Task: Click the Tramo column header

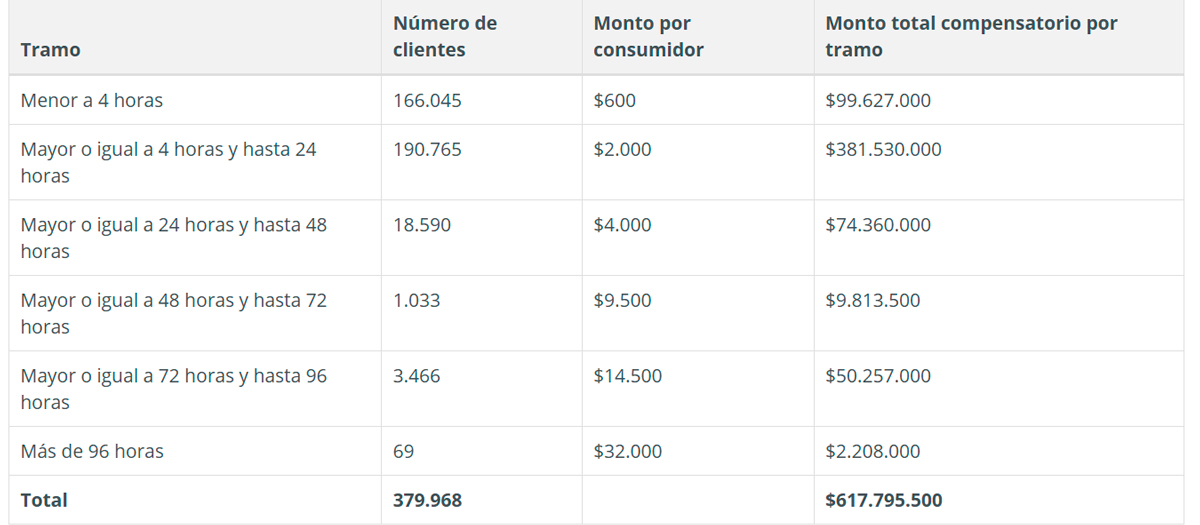Action: click(x=51, y=50)
